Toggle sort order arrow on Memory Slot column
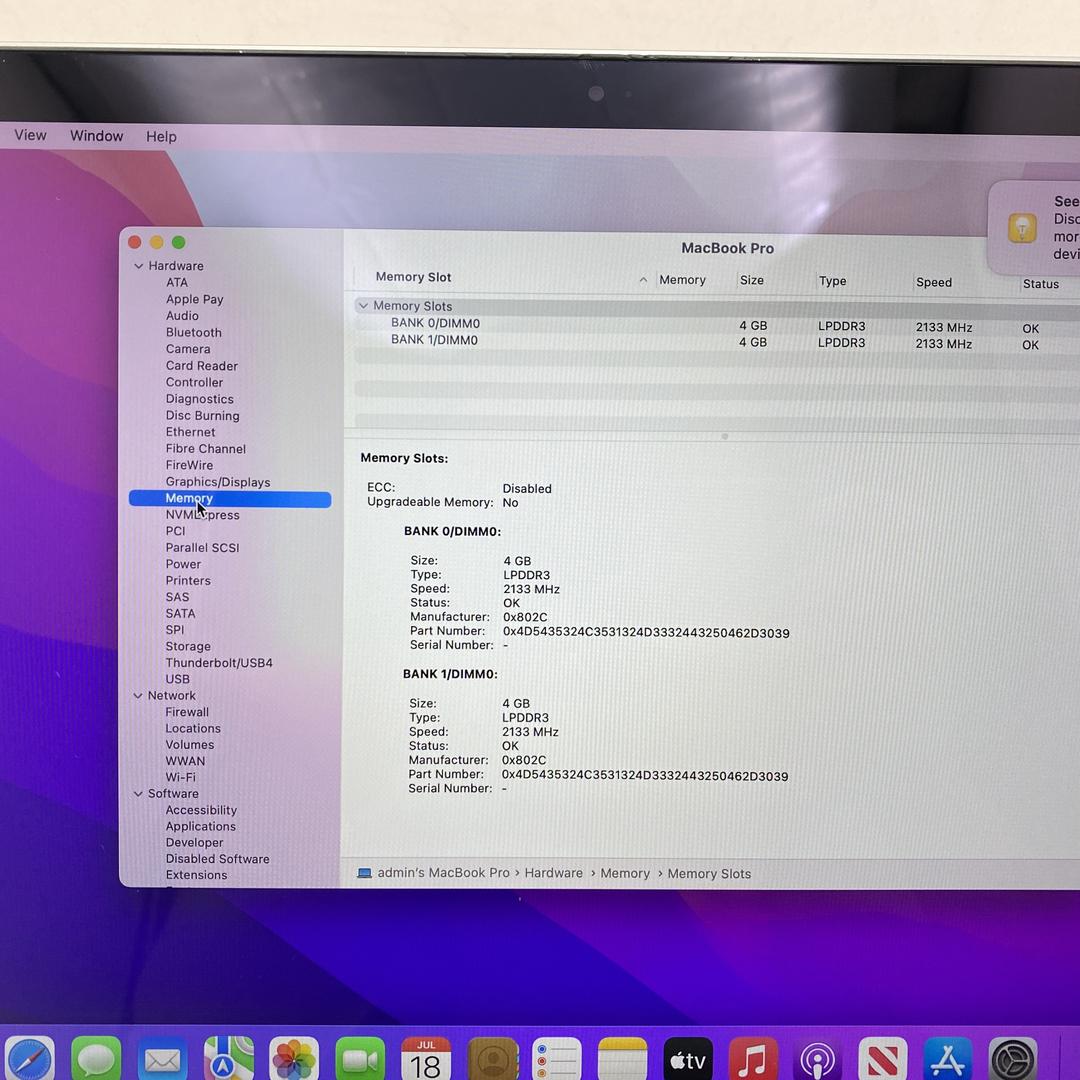 pyautogui.click(x=643, y=280)
